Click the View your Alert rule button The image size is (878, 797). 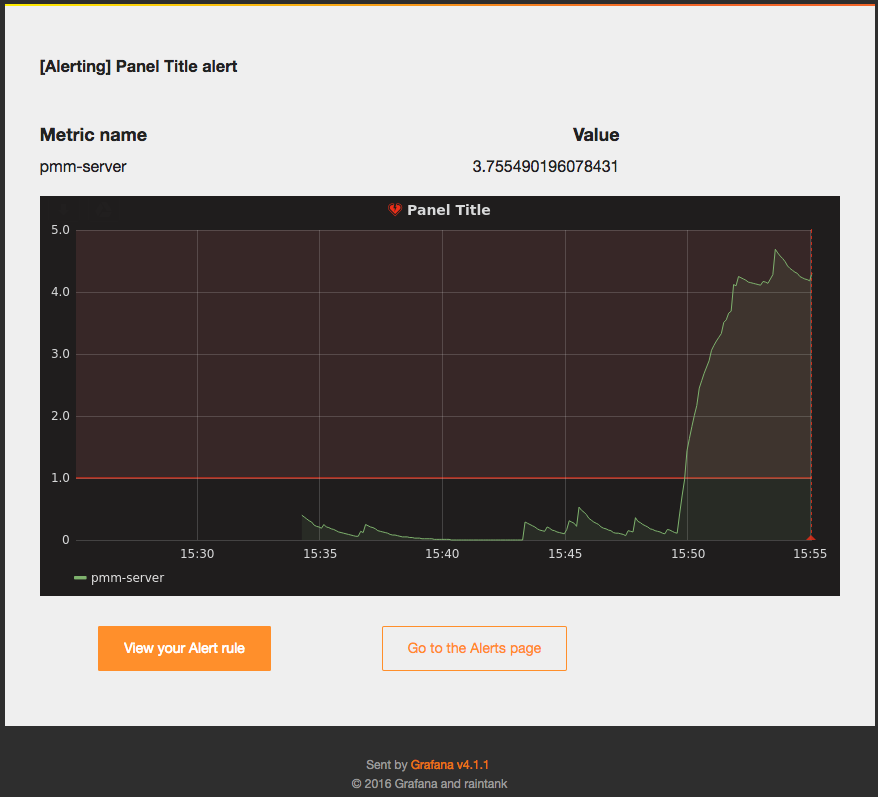tap(184, 648)
